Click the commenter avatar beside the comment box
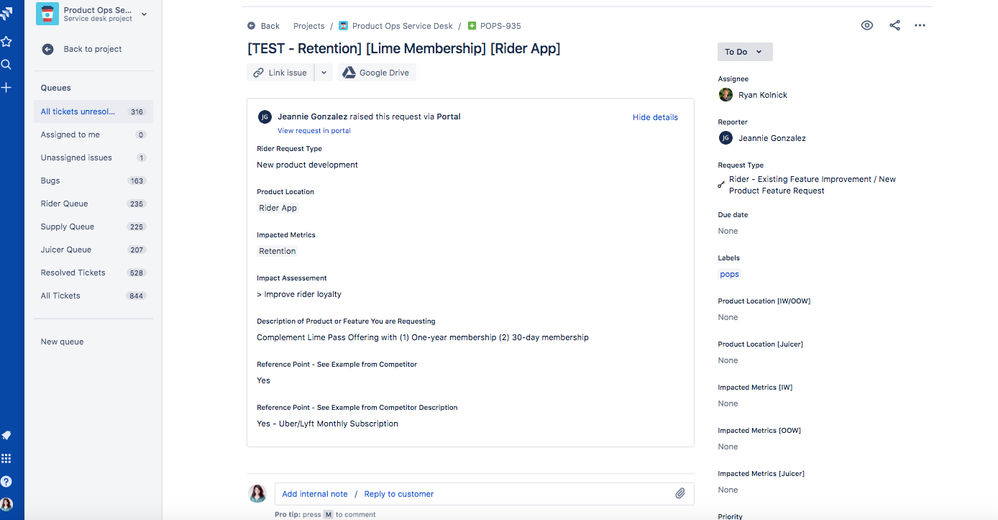This screenshot has height=520, width=998. click(257, 493)
